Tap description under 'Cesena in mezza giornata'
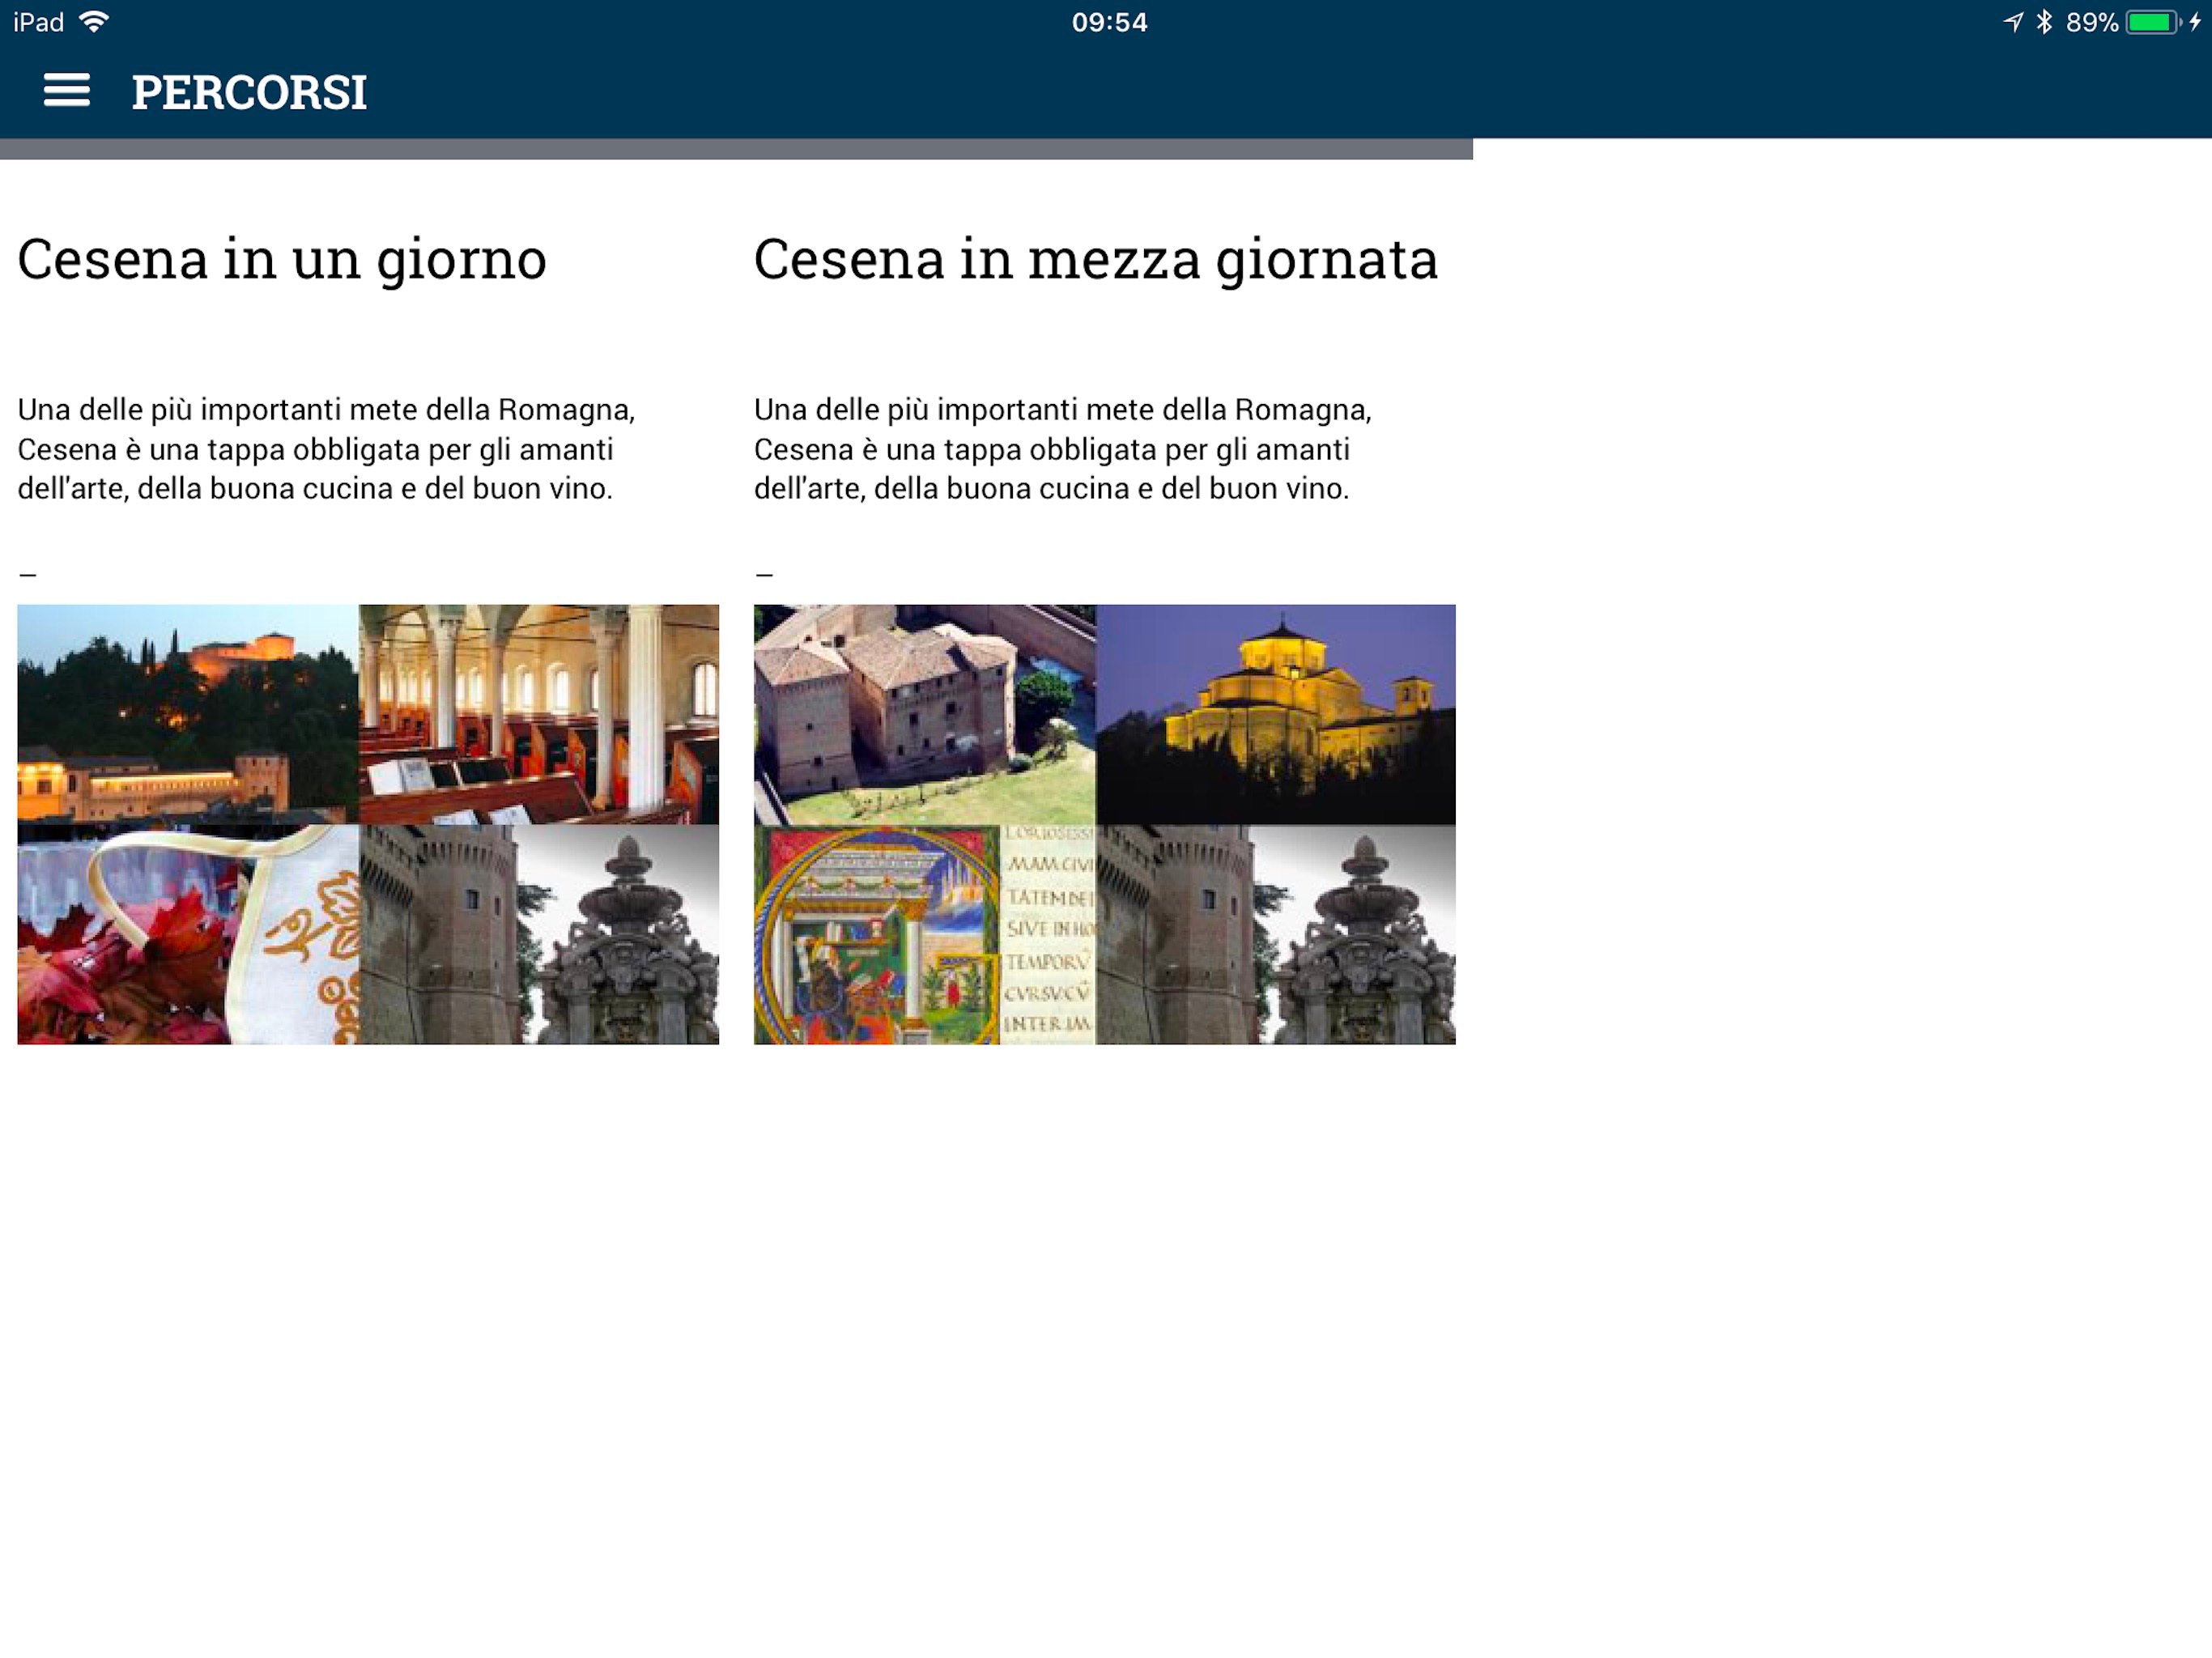 coord(1061,449)
